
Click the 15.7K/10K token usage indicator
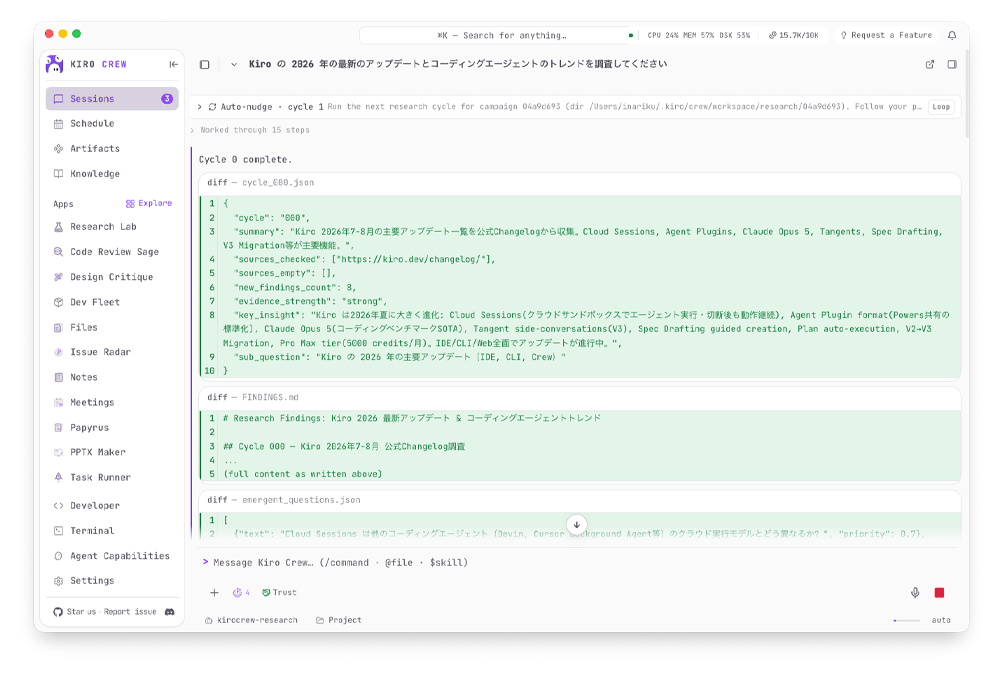(x=794, y=36)
